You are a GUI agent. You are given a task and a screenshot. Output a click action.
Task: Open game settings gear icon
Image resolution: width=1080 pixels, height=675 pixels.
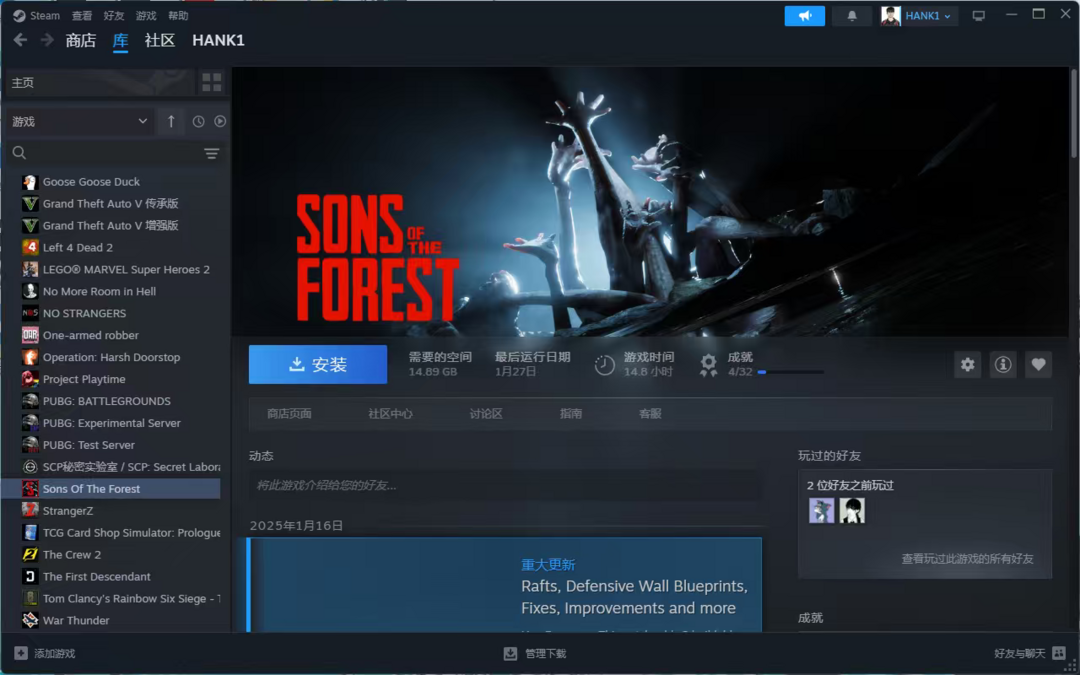[x=968, y=364]
